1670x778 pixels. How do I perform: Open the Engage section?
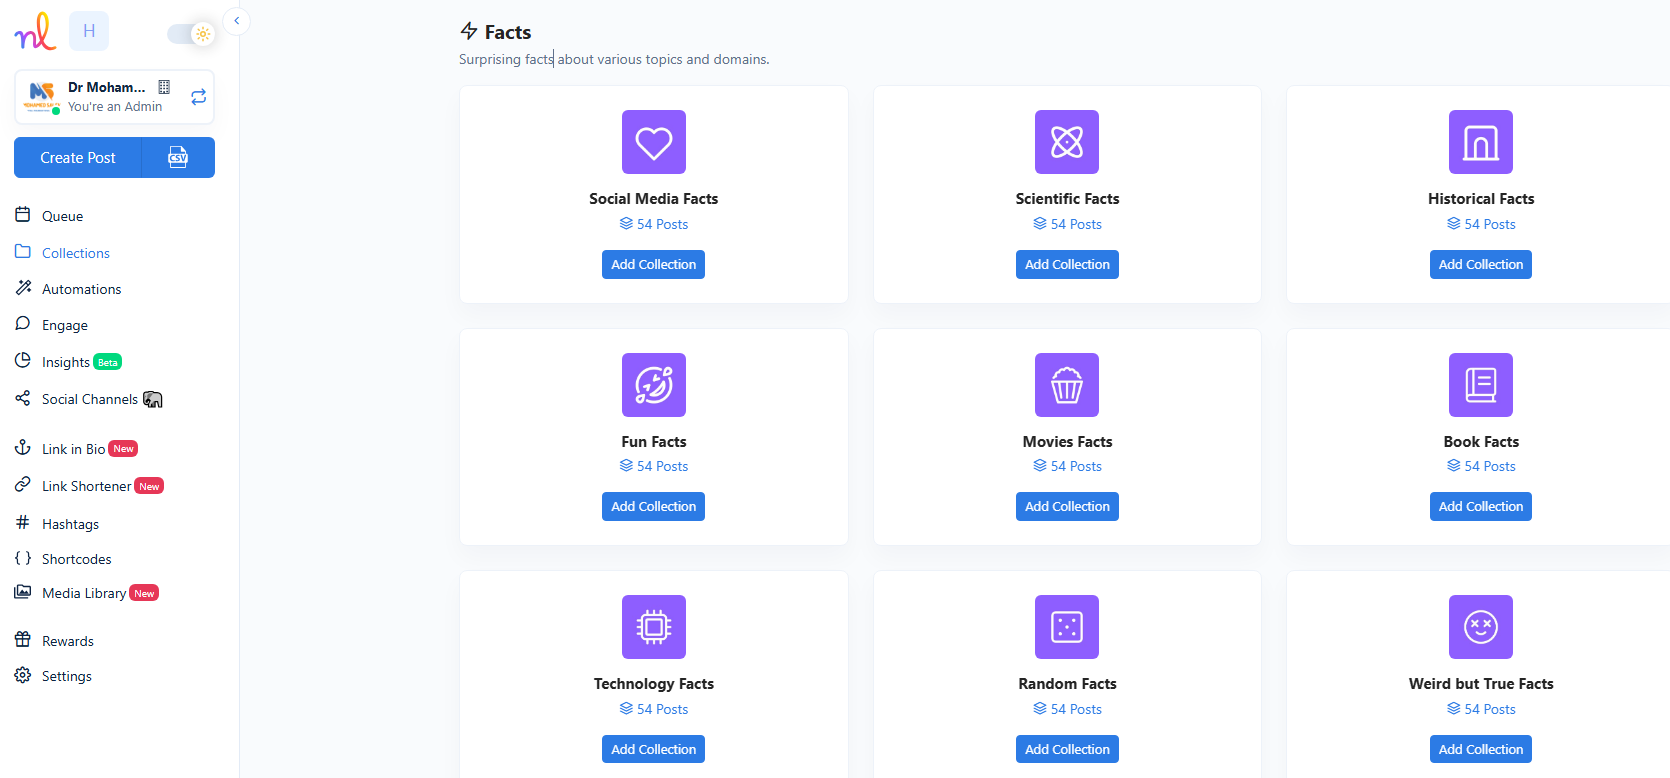[x=64, y=325]
